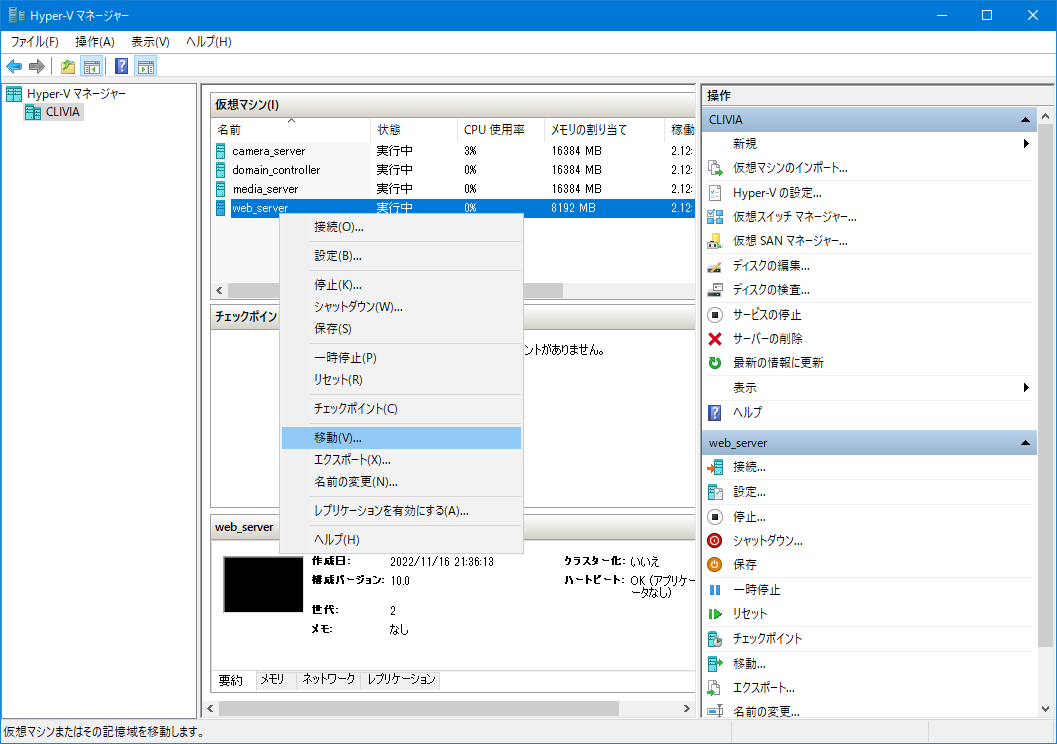Image resolution: width=1057 pixels, height=744 pixels.
Task: Click the forward arrow toolbar icon
Action: [x=37, y=66]
